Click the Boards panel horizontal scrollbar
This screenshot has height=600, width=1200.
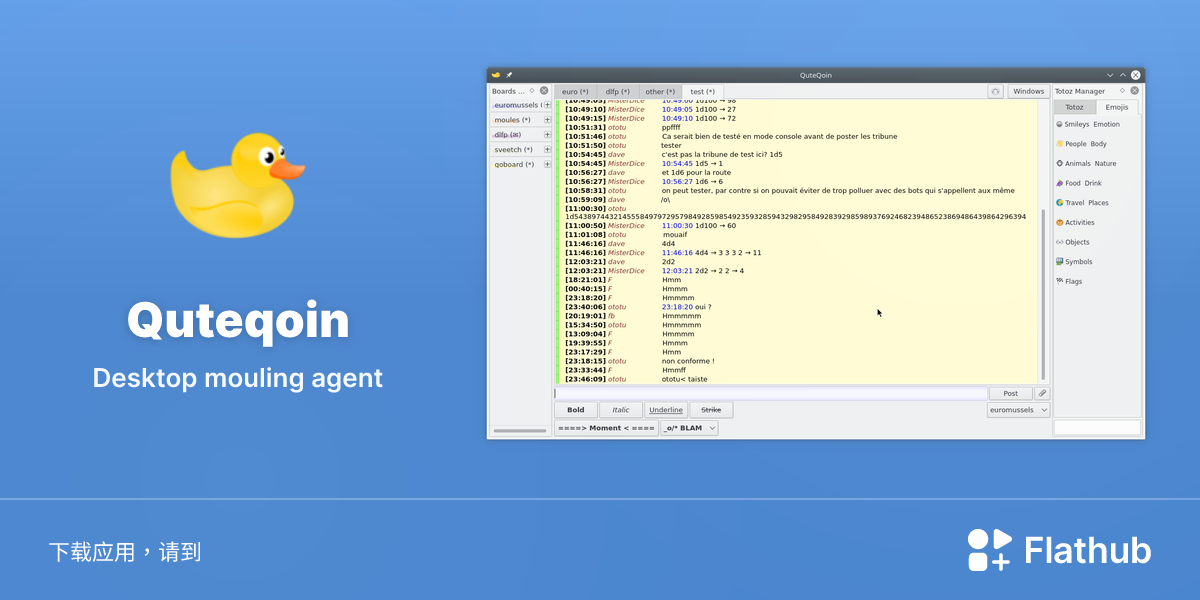[x=520, y=431]
